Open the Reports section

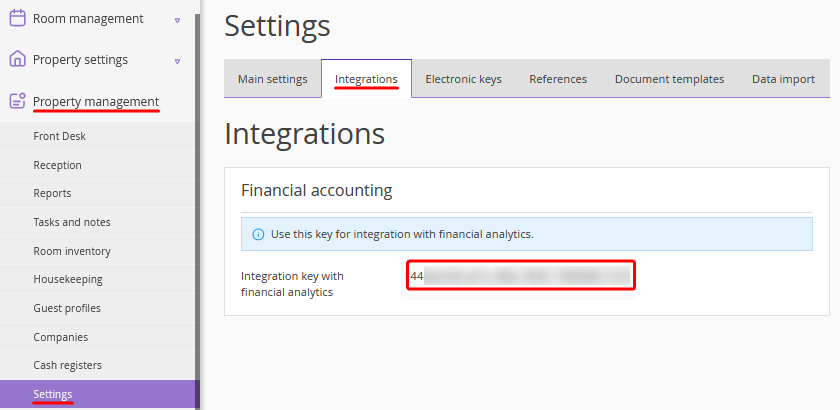coord(52,193)
